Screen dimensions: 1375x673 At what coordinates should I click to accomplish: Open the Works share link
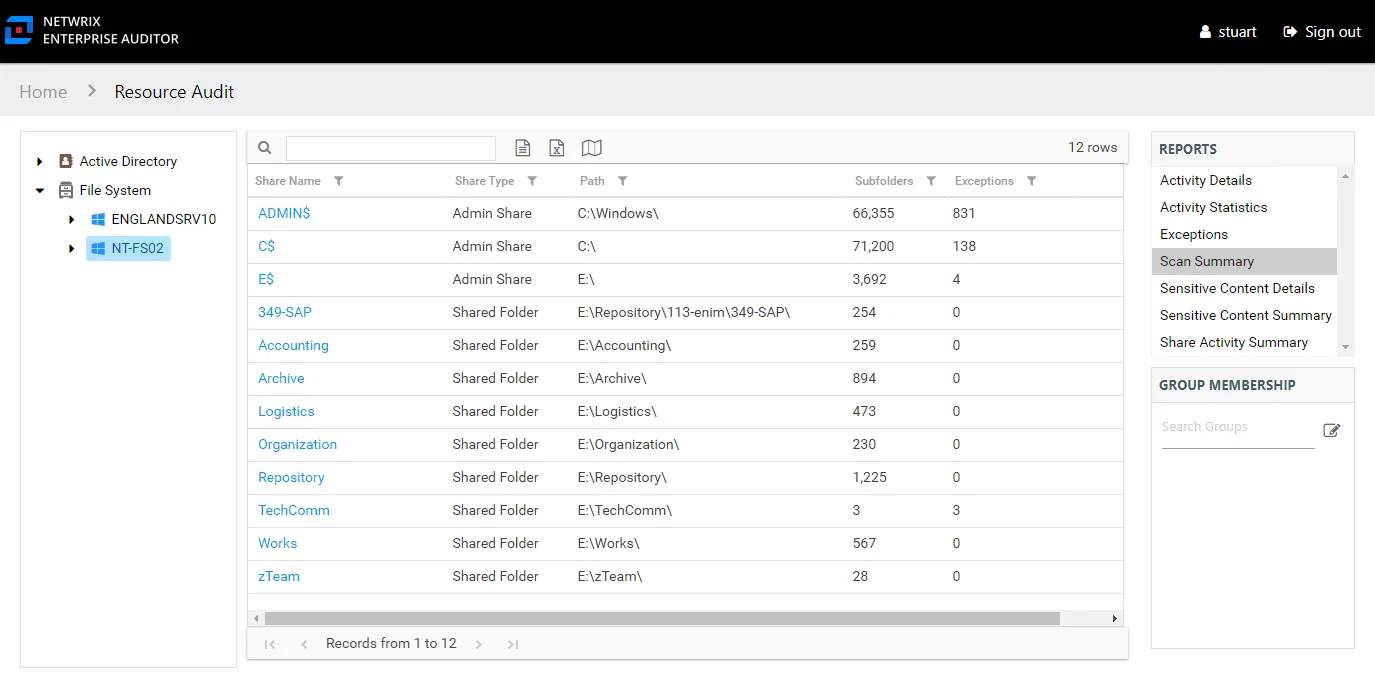277,543
